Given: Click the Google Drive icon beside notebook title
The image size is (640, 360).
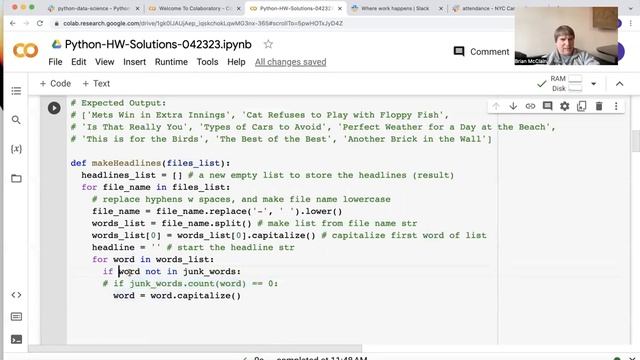Looking at the screenshot, I should coord(56,44).
